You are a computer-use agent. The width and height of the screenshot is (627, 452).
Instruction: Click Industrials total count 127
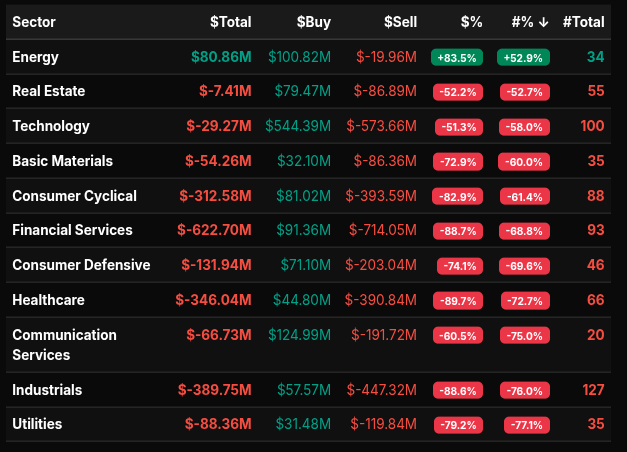point(593,390)
